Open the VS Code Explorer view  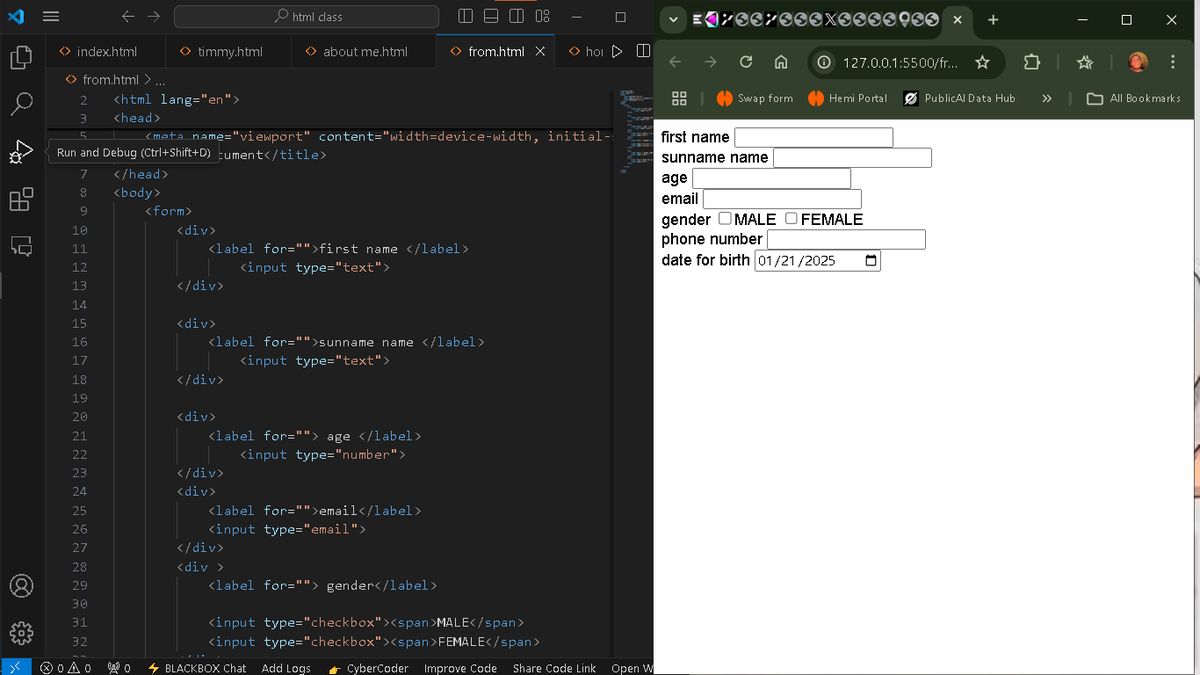pyautogui.click(x=22, y=57)
